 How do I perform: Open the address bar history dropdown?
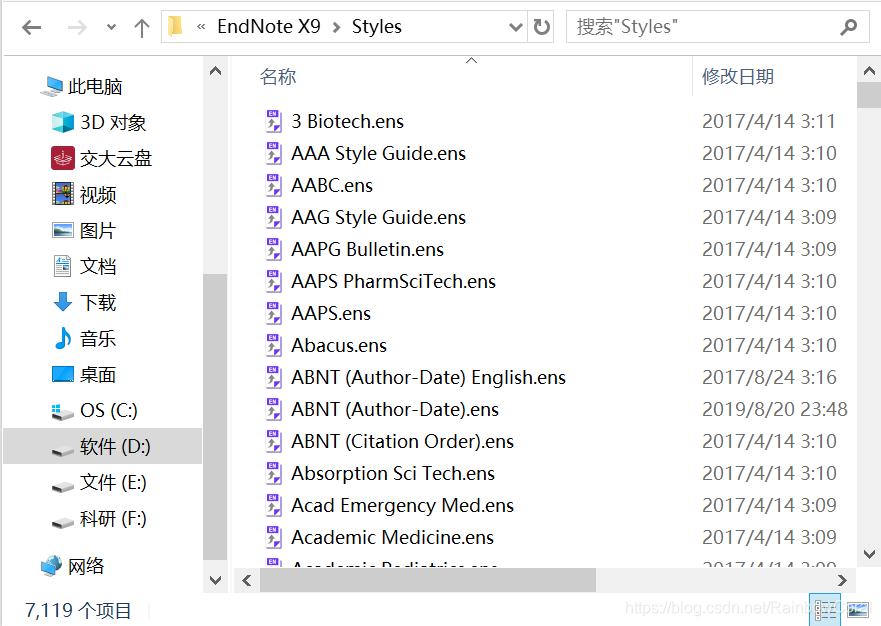point(515,27)
